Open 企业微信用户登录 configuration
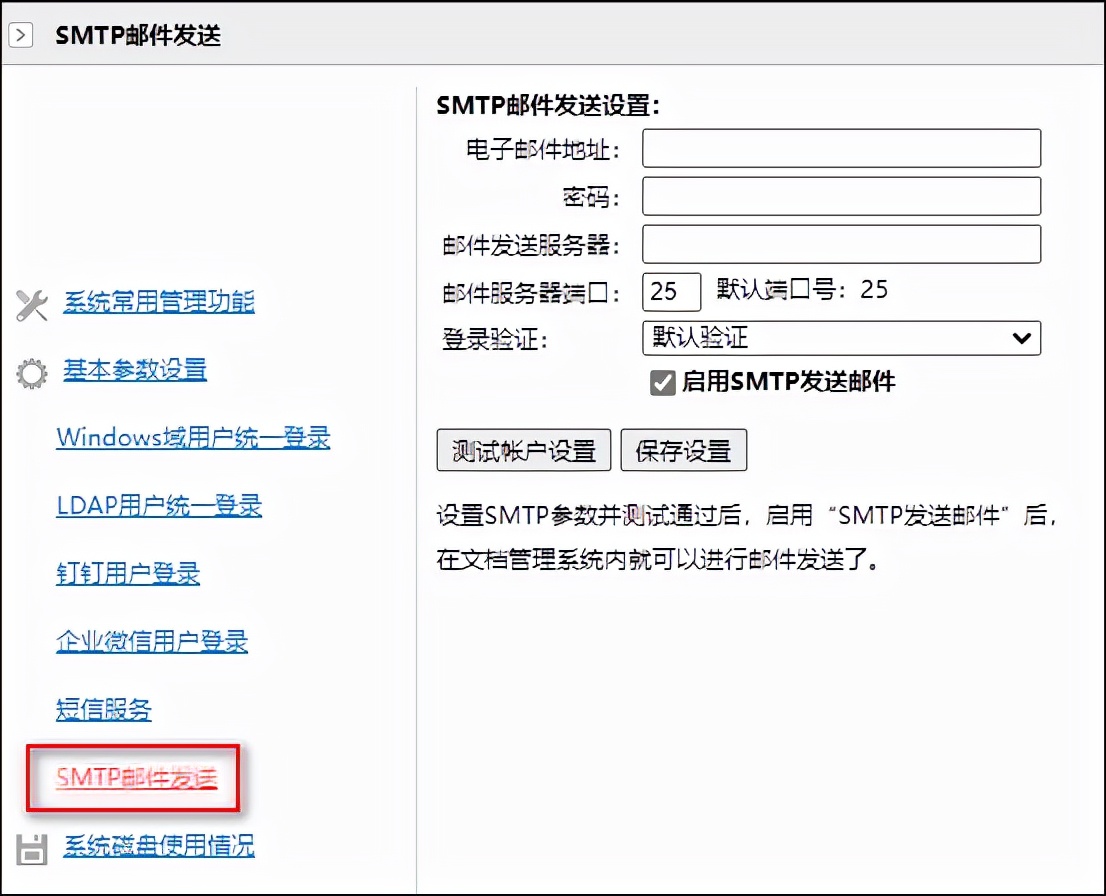Screen dimensions: 1106x896 click(152, 642)
